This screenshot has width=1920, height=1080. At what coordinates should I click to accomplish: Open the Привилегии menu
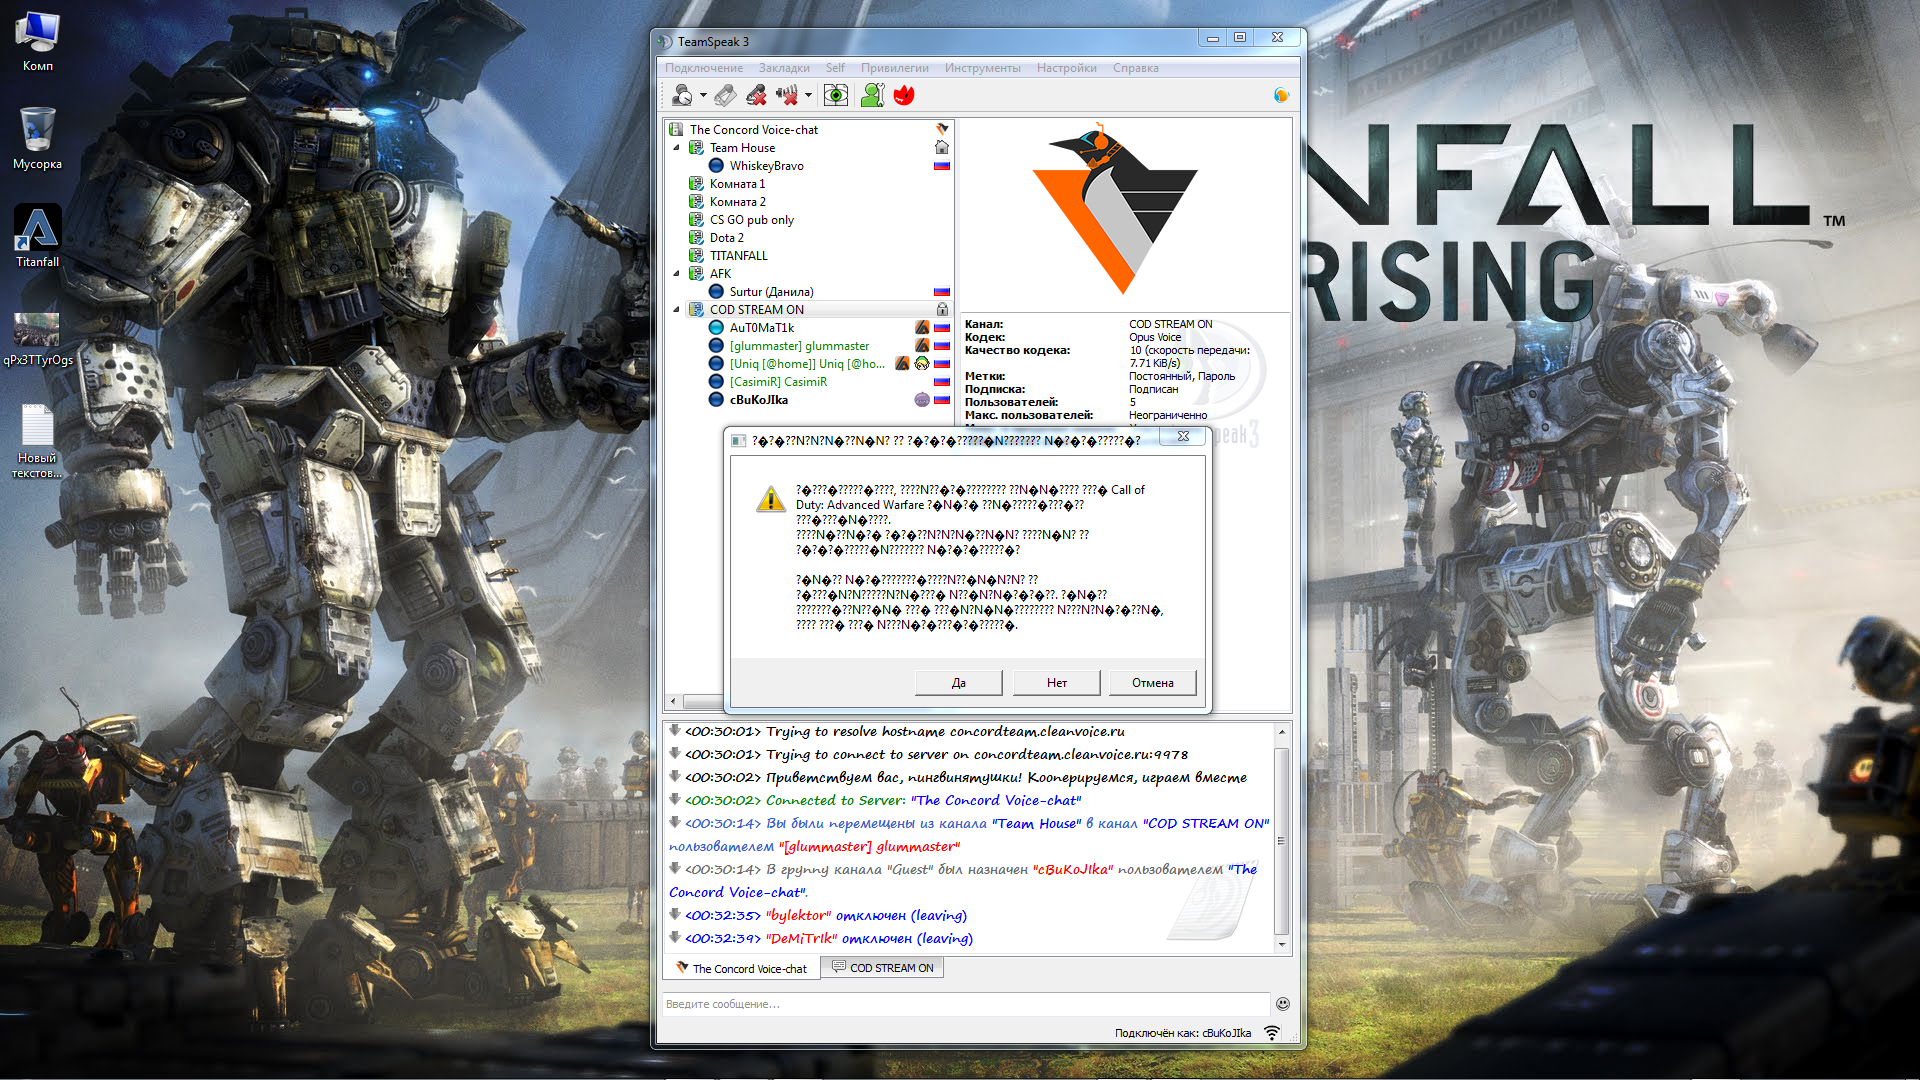click(895, 68)
